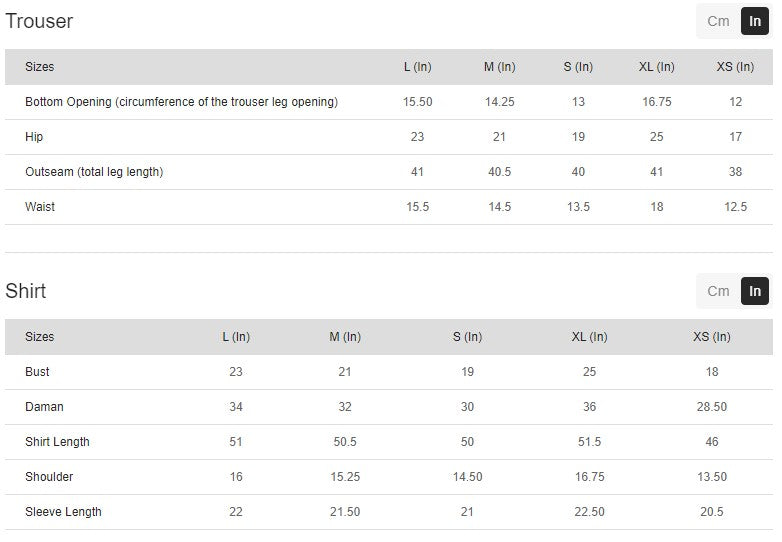
Task: Click the Trouser section heading
Action: click(x=39, y=21)
